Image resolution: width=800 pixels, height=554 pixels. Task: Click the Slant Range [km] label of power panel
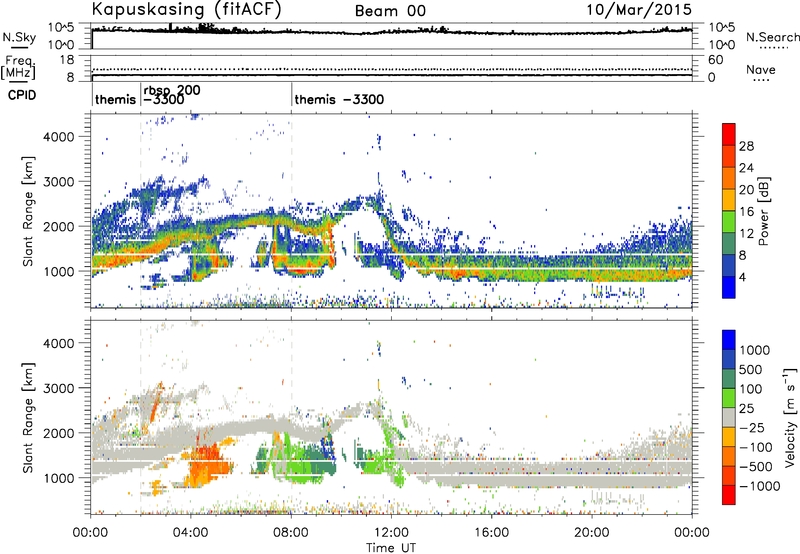28,211
